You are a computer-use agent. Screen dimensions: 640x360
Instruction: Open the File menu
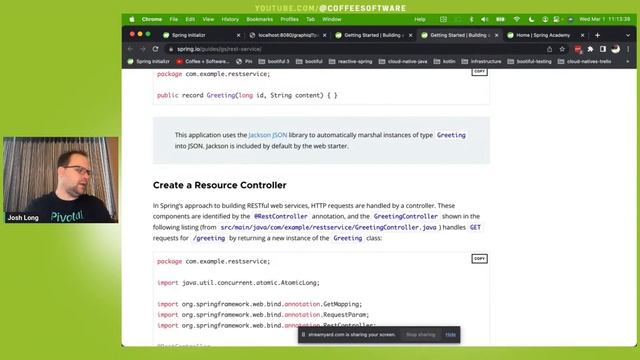[173, 19]
